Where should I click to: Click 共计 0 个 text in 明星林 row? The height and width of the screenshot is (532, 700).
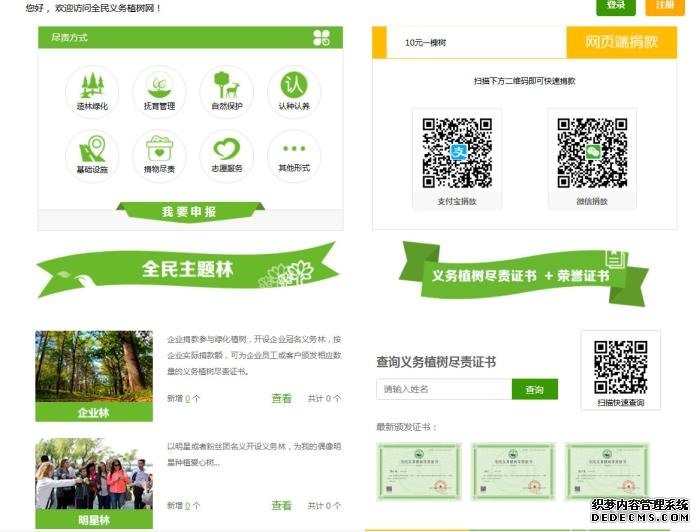coord(324,506)
